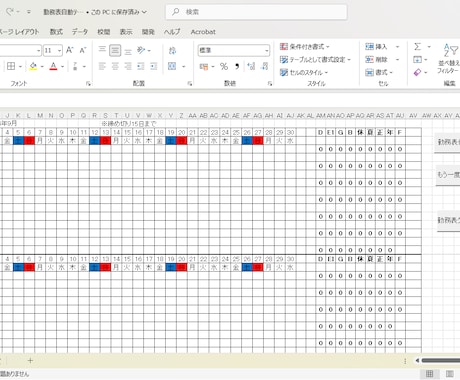
Task: Click the Clear eraser icon
Action: click(x=417, y=72)
